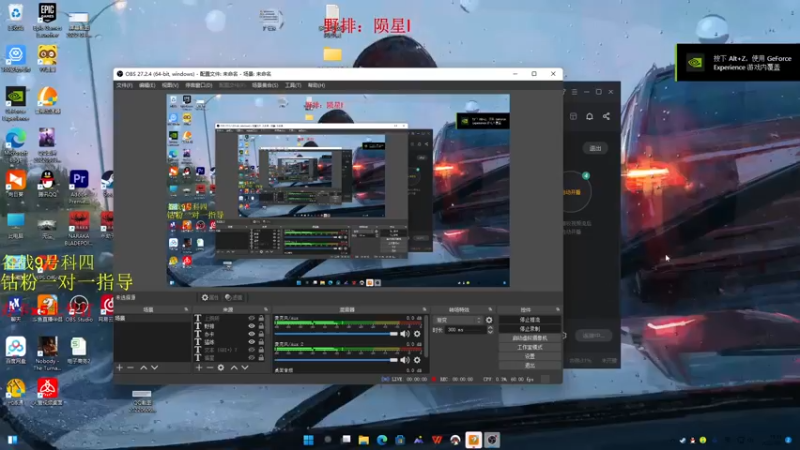Image resolution: width=800 pixels, height=450 pixels.
Task: Pop out the Scenes dock panel
Action: (x=186, y=310)
